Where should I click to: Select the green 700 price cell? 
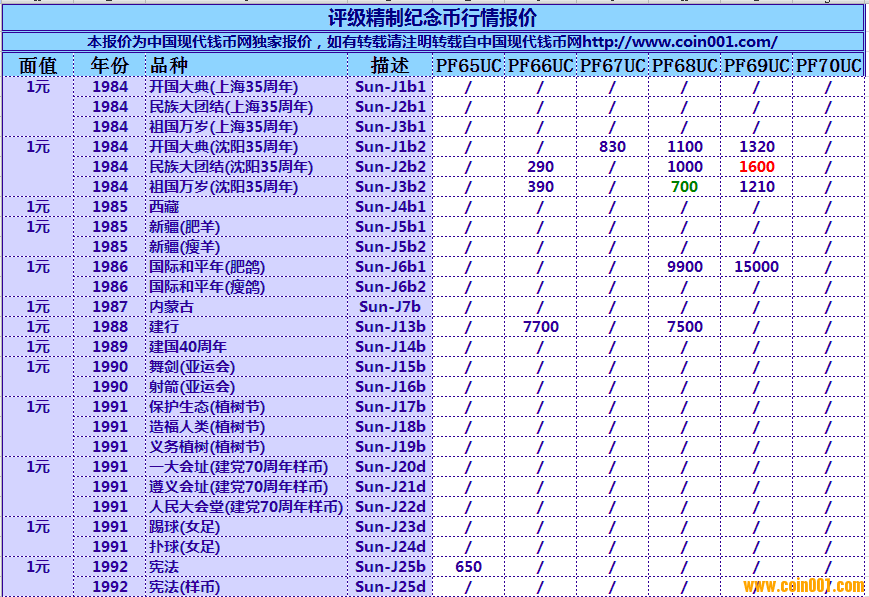685,187
